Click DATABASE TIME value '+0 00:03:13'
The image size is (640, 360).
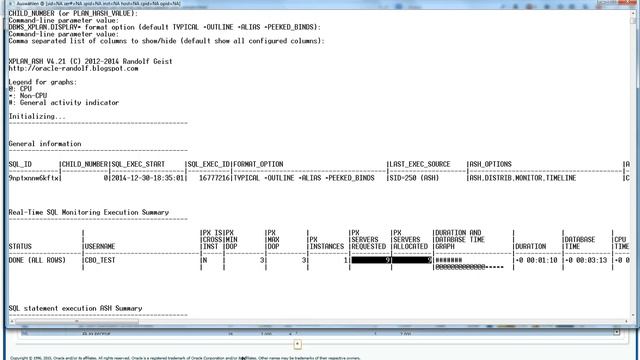pos(587,260)
